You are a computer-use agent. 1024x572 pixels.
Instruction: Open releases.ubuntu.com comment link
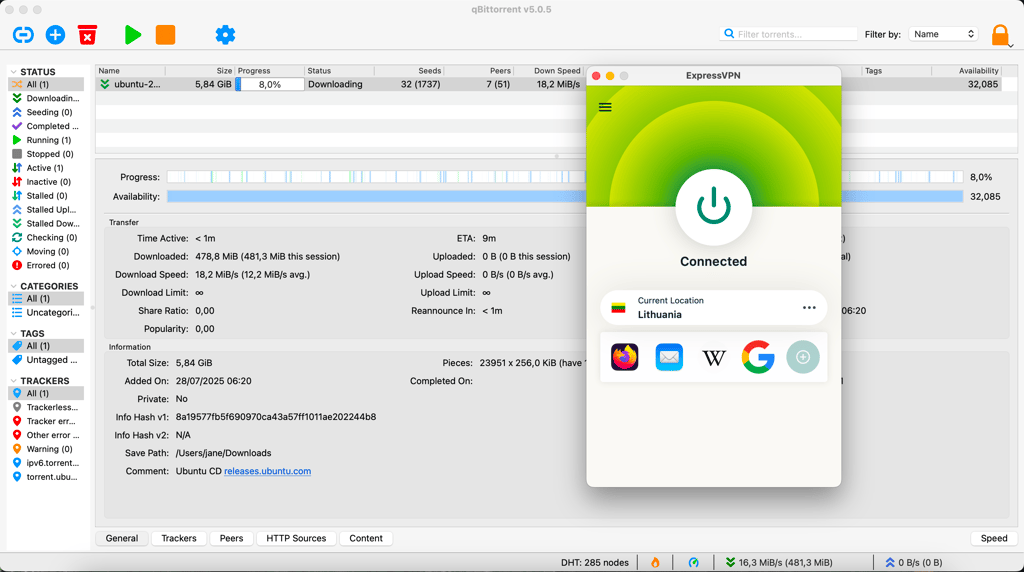[267, 471]
